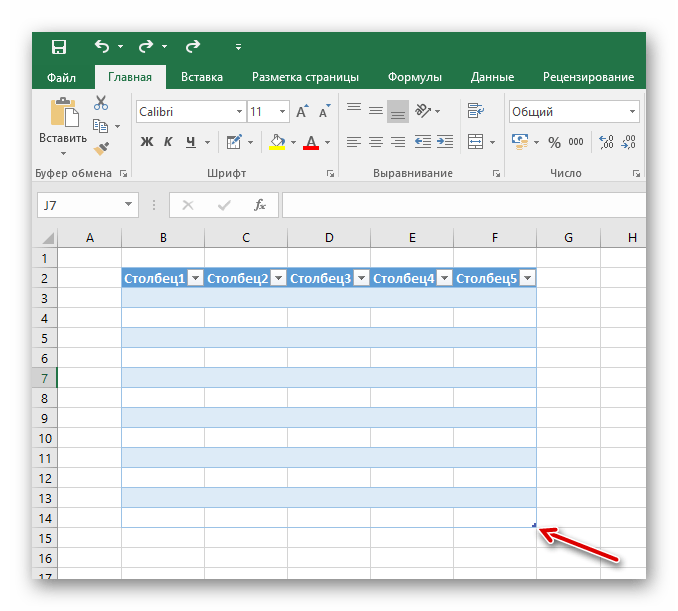Viewport: 678px width, 611px height.
Task: Click Increase Indent icon
Action: (x=445, y=141)
